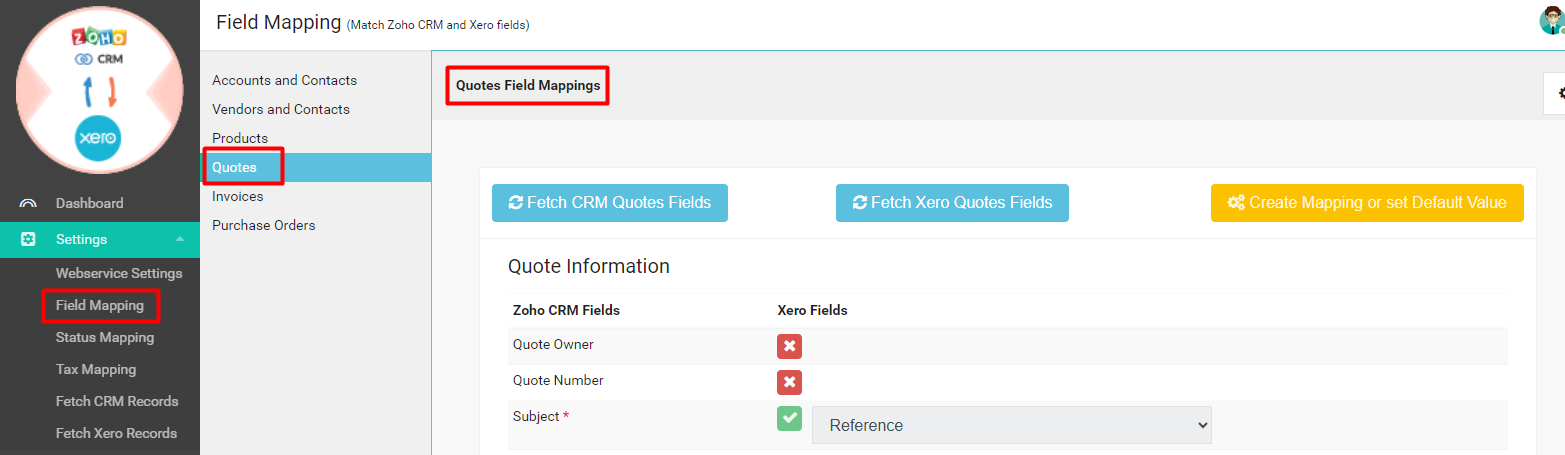This screenshot has height=455, width=1565.
Task: Select Field Mapping in sidebar
Action: pos(100,305)
